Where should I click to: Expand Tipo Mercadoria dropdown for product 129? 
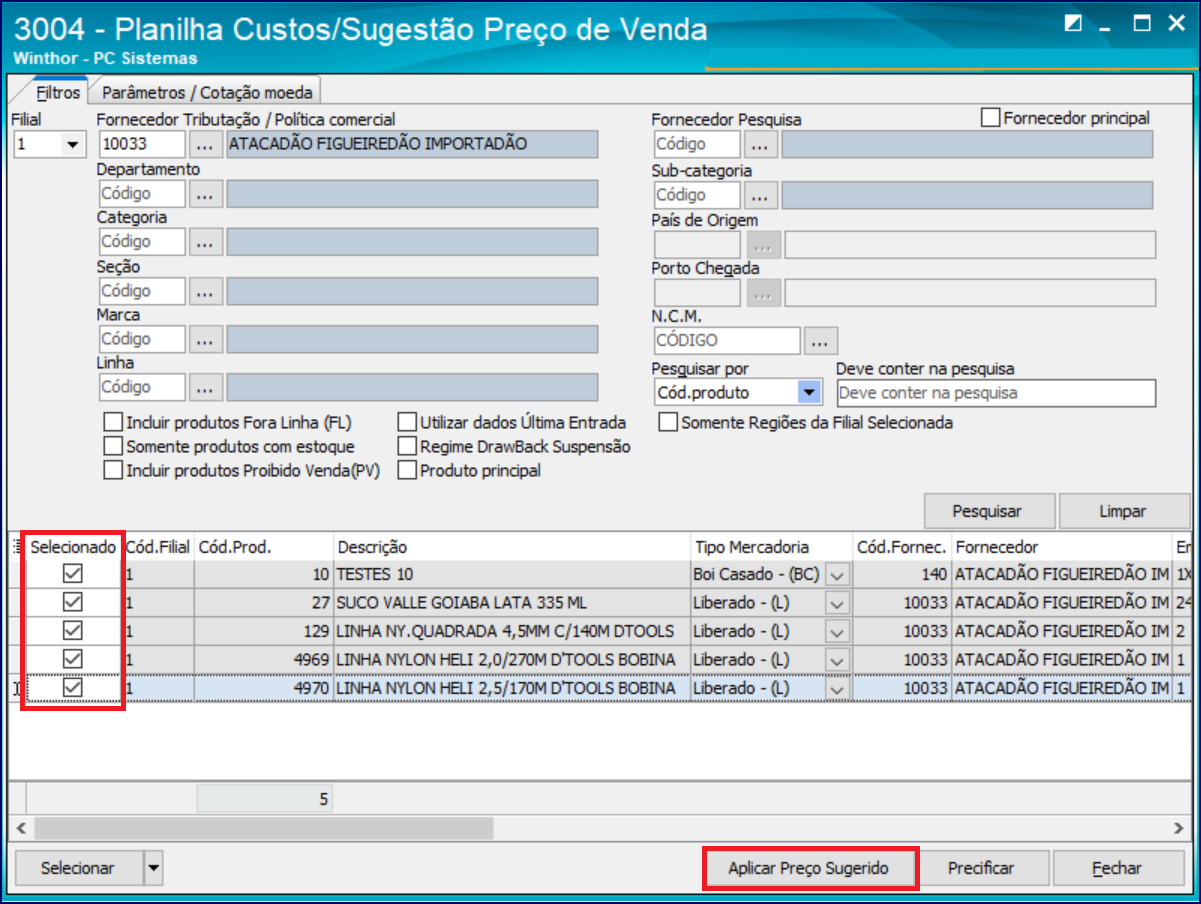[x=837, y=632]
